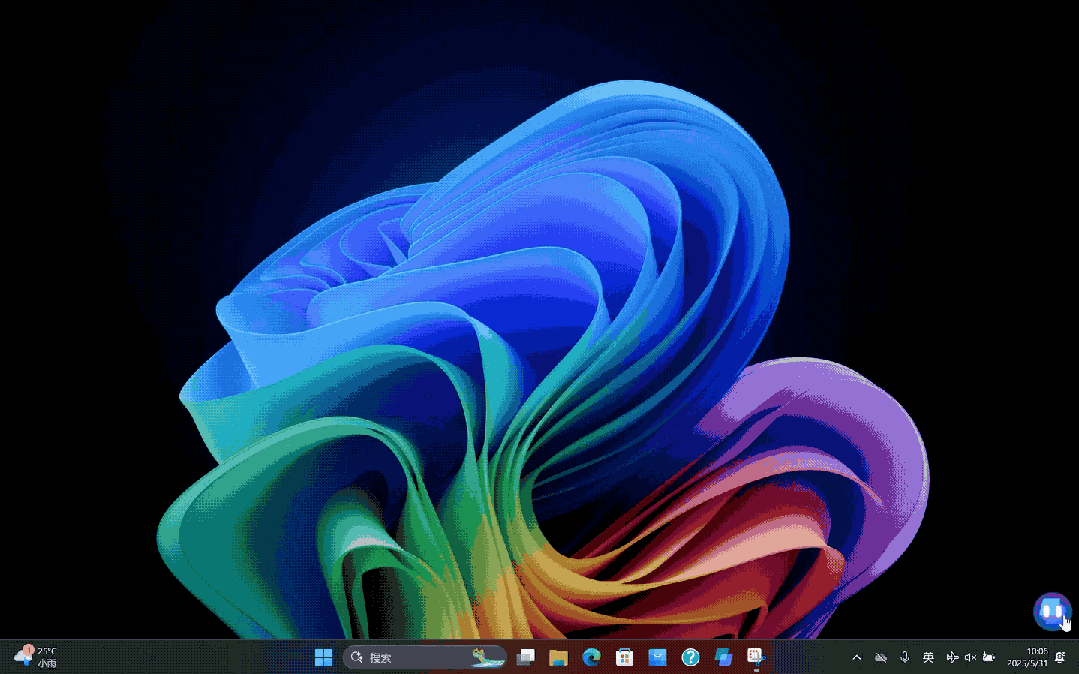This screenshot has width=1079, height=674.
Task: Open the Get Help question mark app
Action: [x=690, y=657]
